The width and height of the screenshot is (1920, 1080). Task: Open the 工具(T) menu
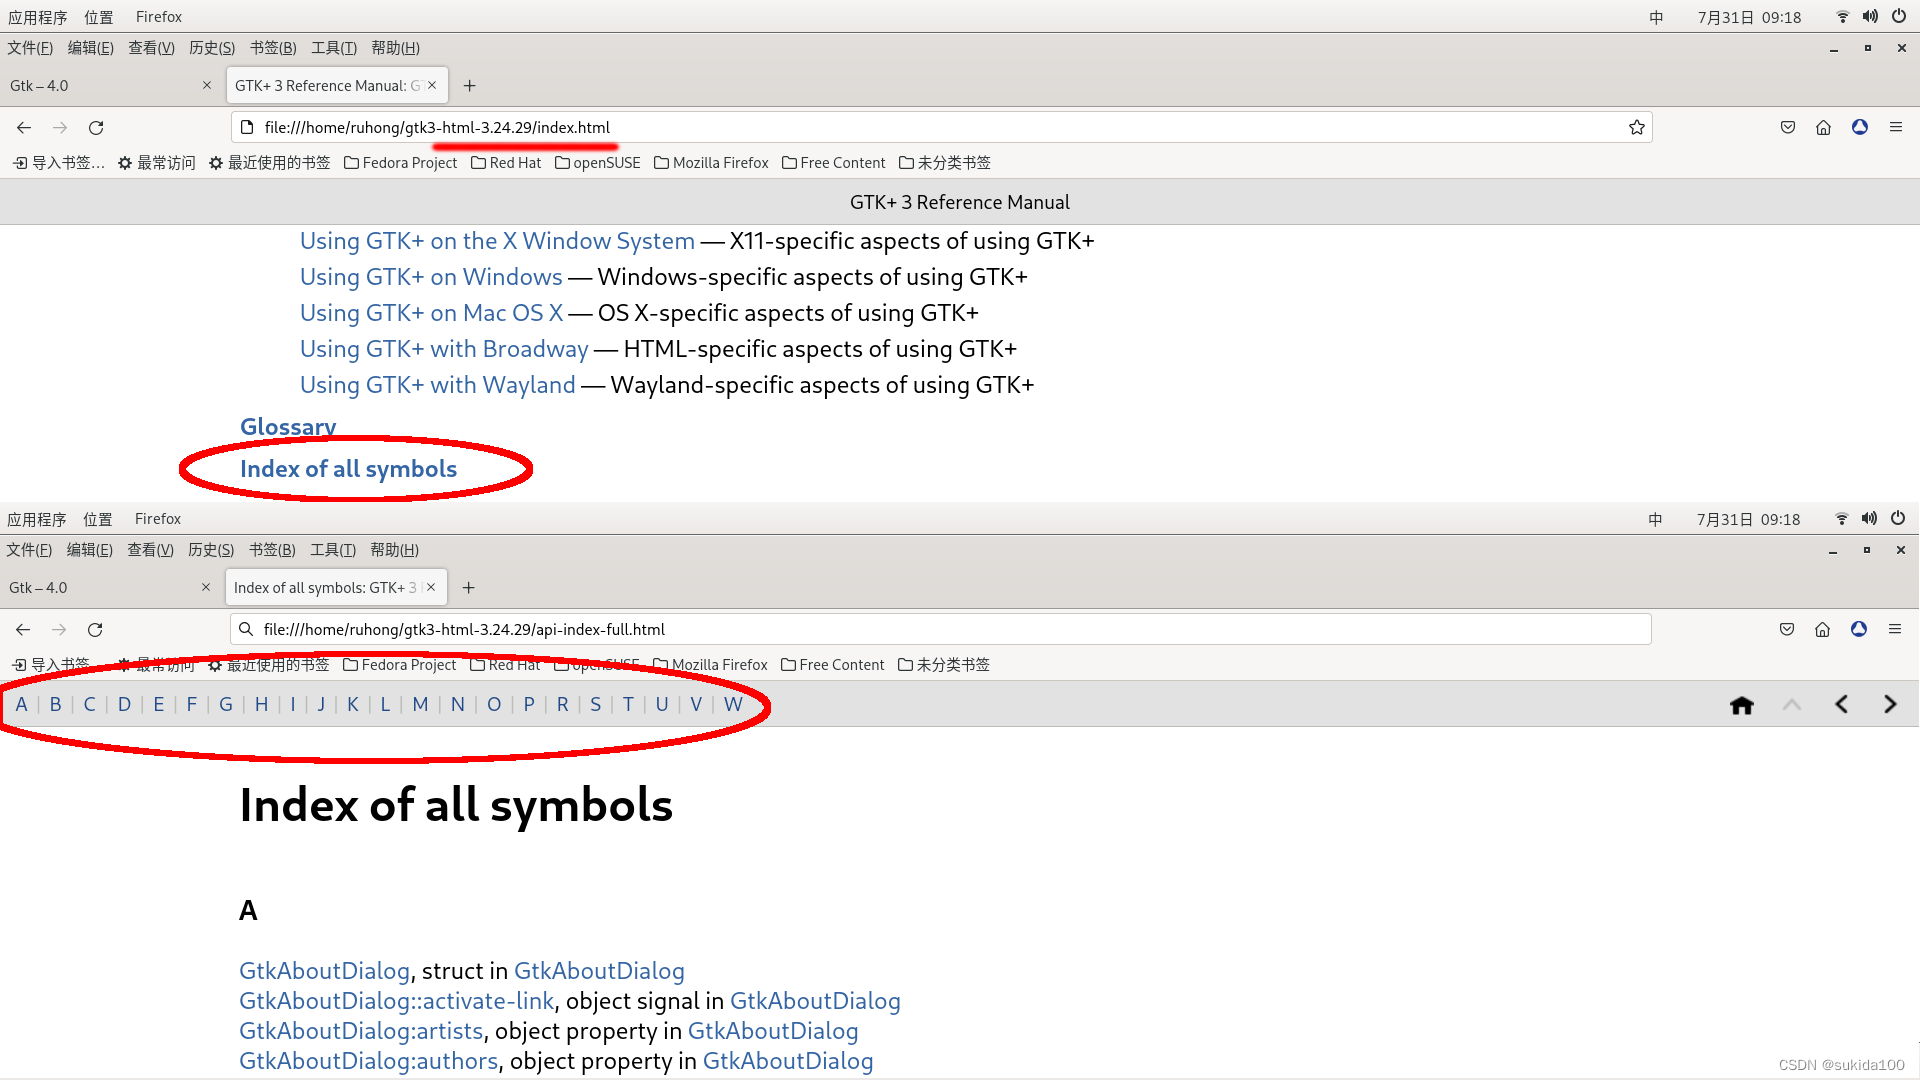pos(334,47)
